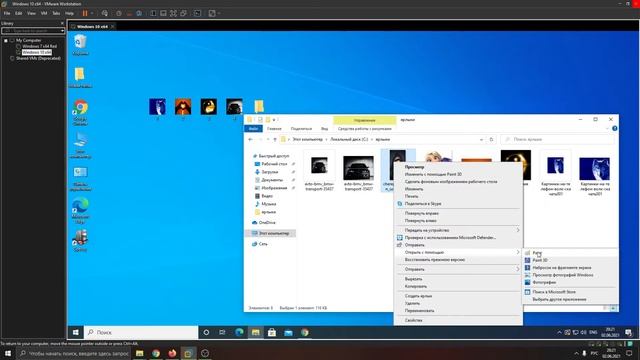640x360 pixels.
Task: Select Network in the Explorer sidebar
Action: coord(263,244)
